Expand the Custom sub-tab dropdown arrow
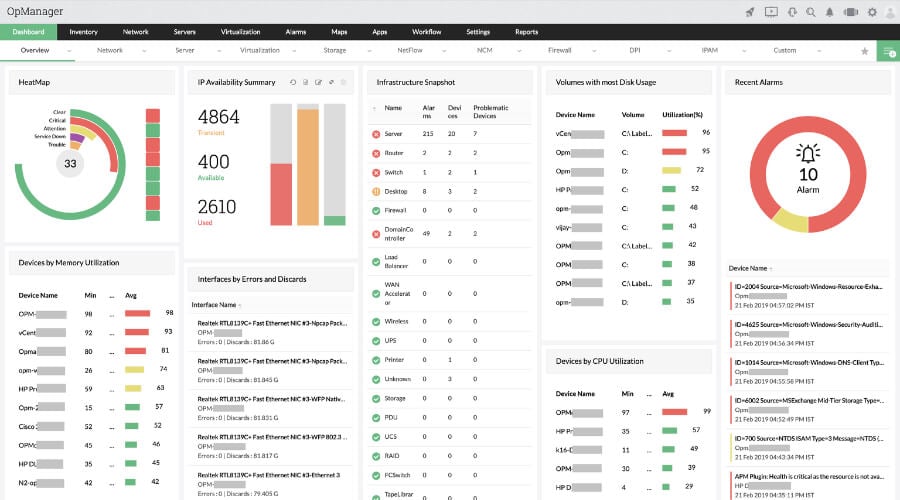Screen dimensions: 900x500 (819, 52)
